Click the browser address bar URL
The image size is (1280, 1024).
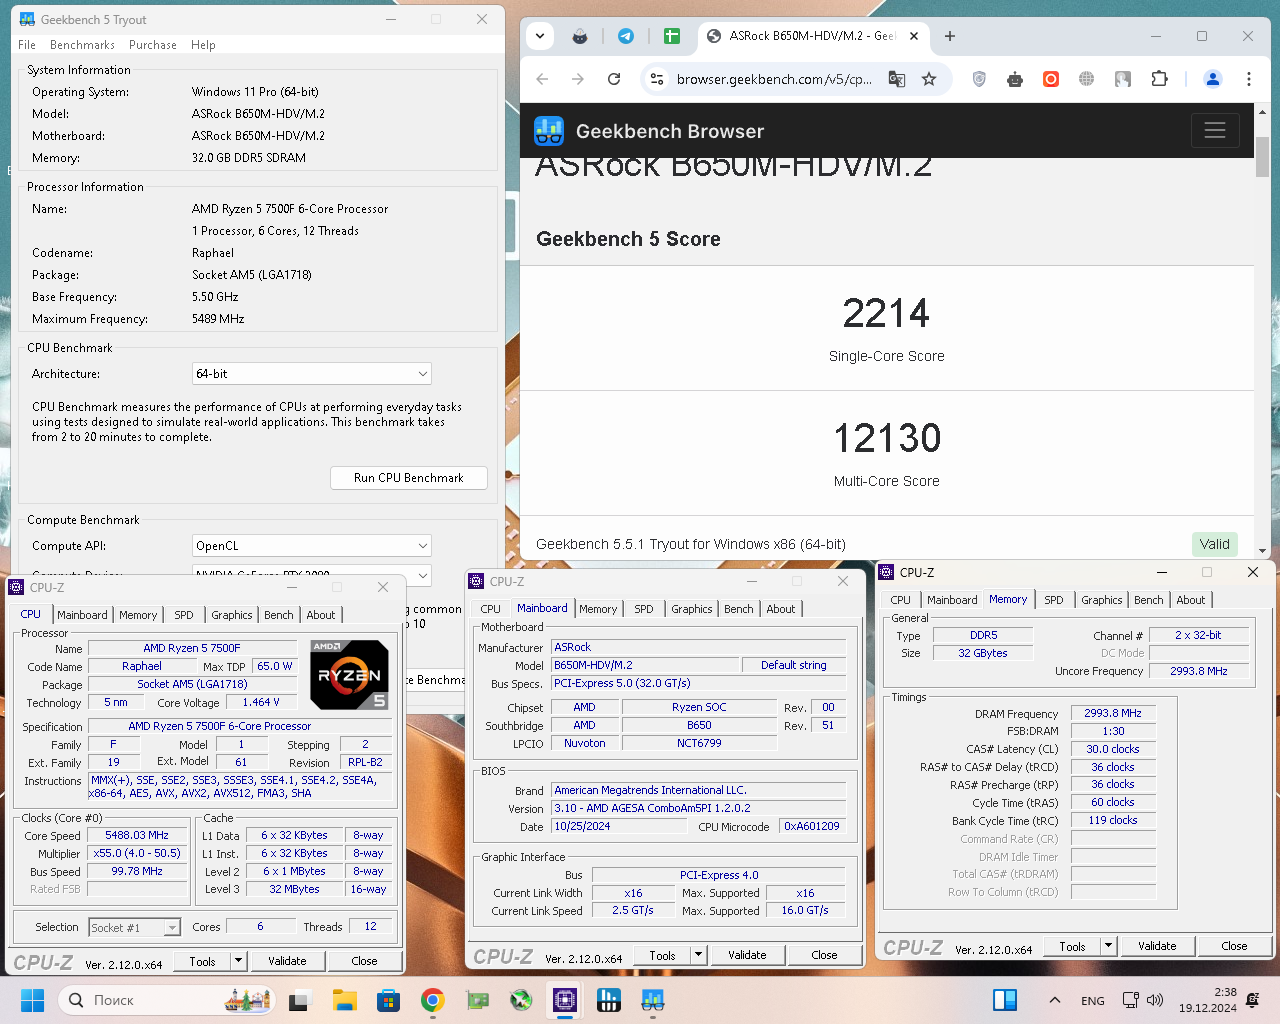click(x=774, y=79)
